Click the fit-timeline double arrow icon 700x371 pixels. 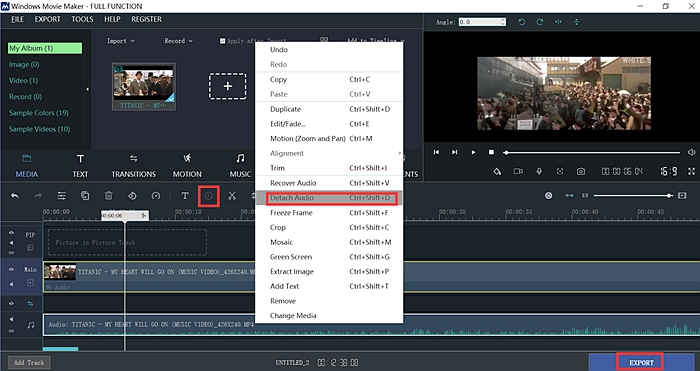pos(569,196)
